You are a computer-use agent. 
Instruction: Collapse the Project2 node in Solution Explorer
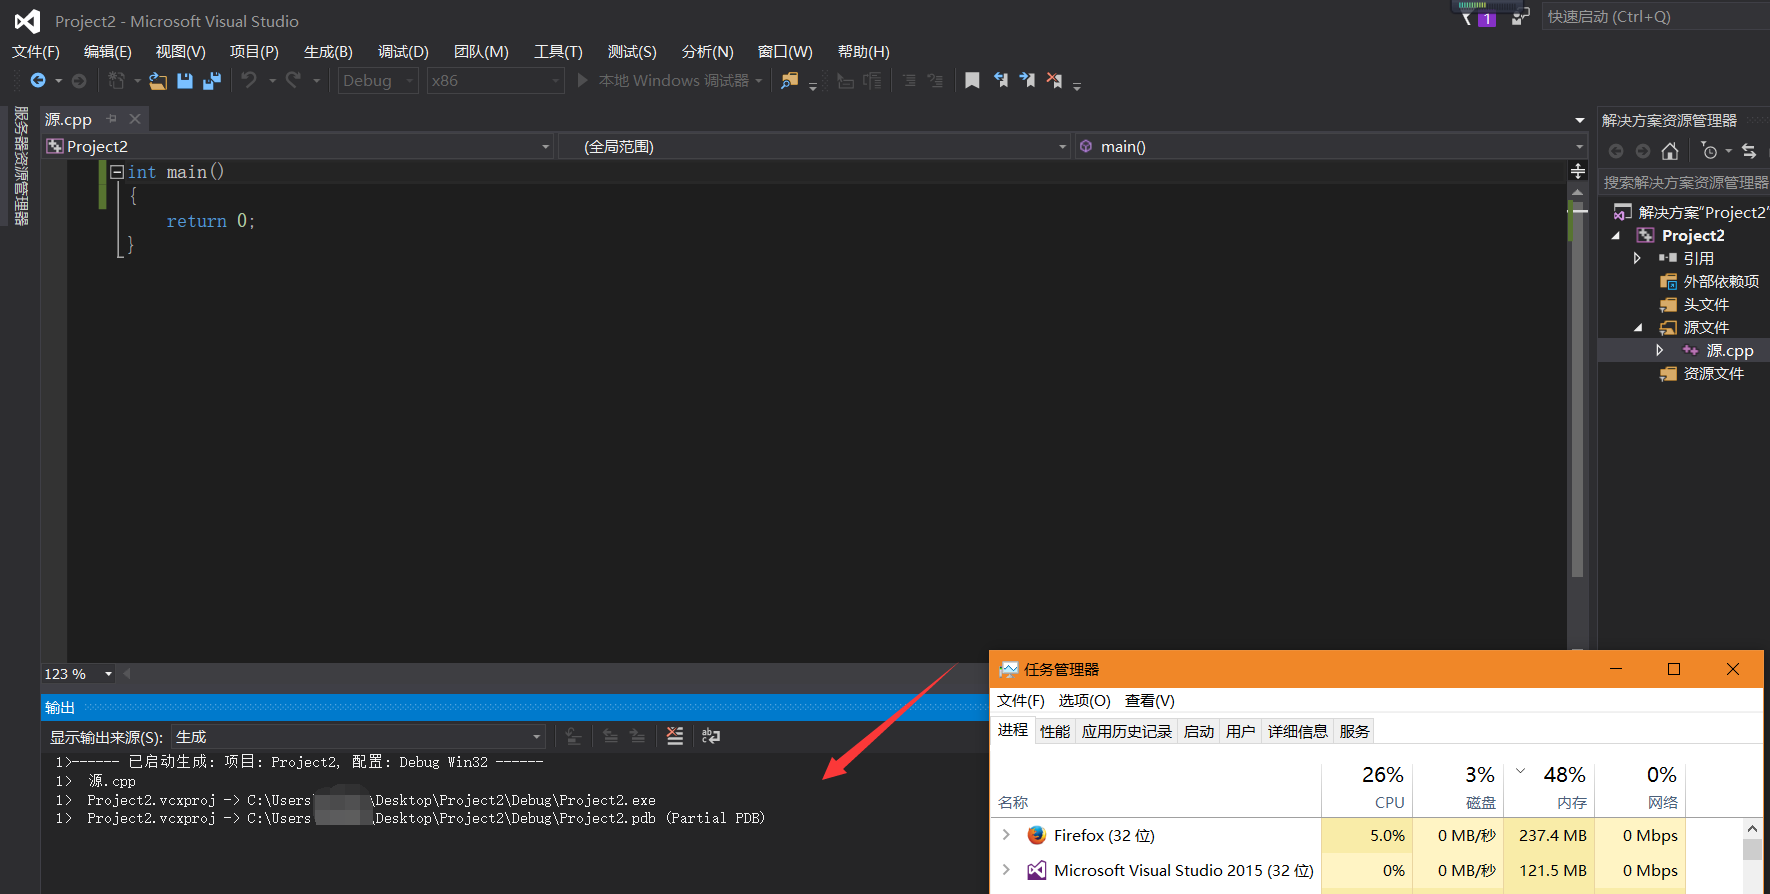1616,236
